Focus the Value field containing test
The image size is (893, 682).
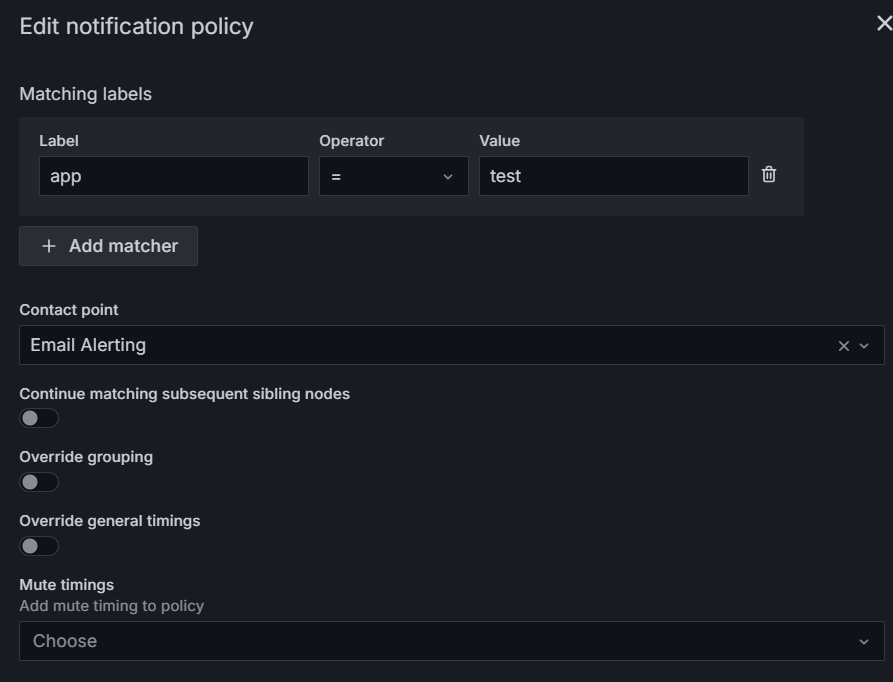coord(612,176)
